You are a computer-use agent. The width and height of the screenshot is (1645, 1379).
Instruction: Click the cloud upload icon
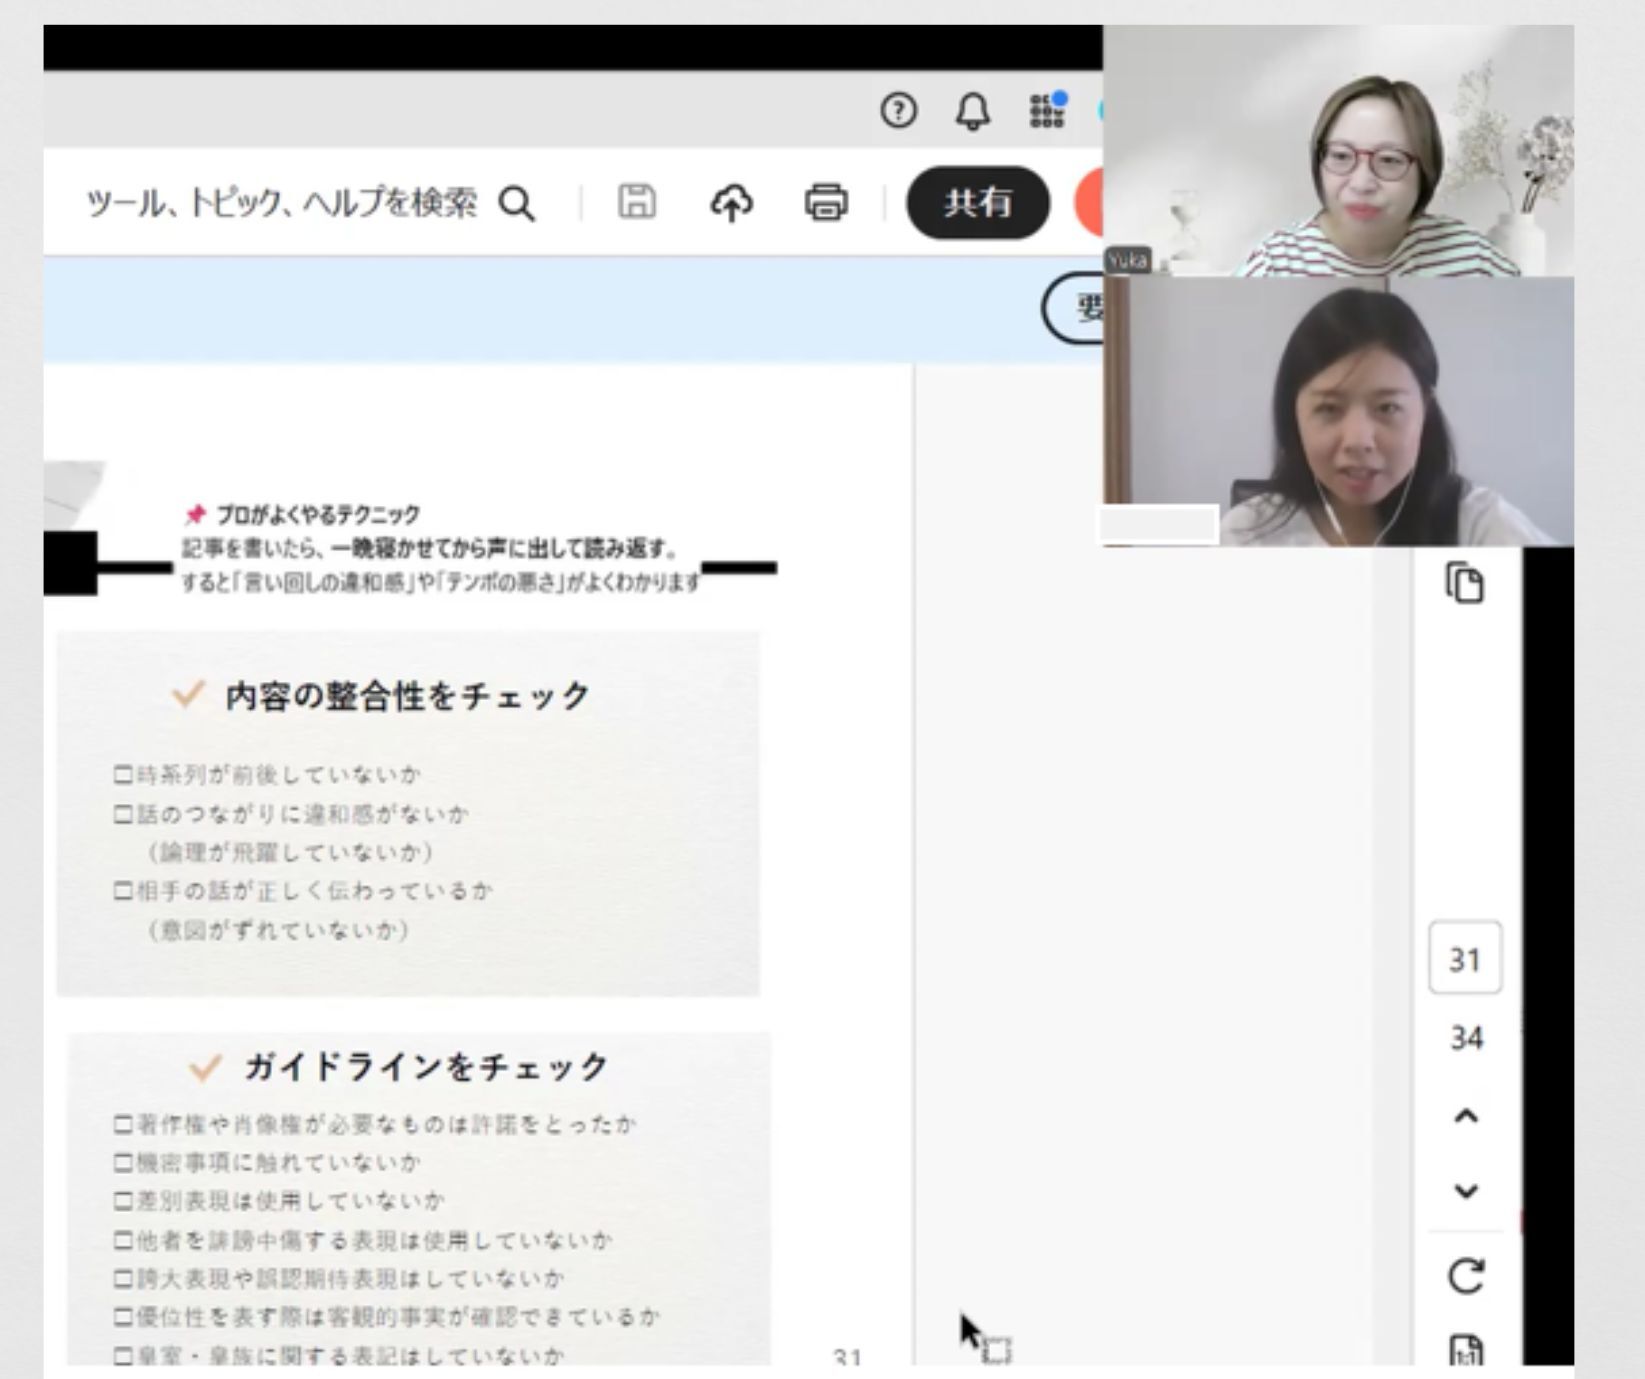coord(731,203)
